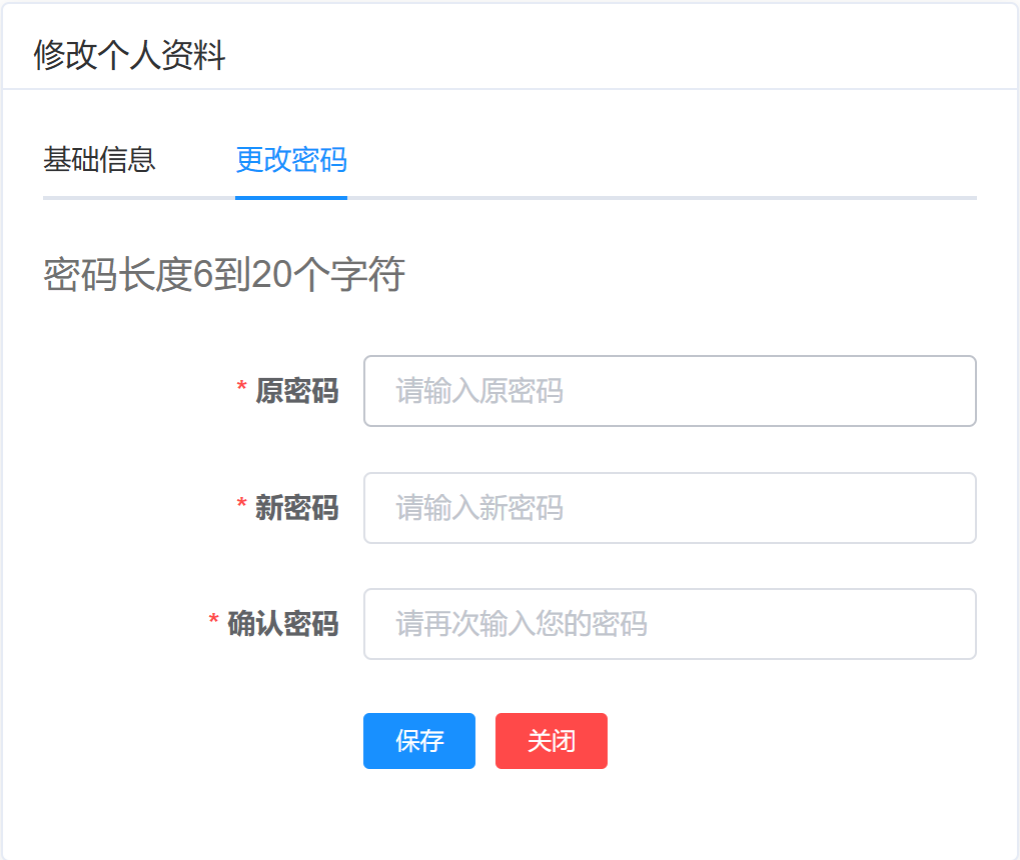Click the 修改个人资料 dialog title
1020x860 pixels.
[x=130, y=55]
